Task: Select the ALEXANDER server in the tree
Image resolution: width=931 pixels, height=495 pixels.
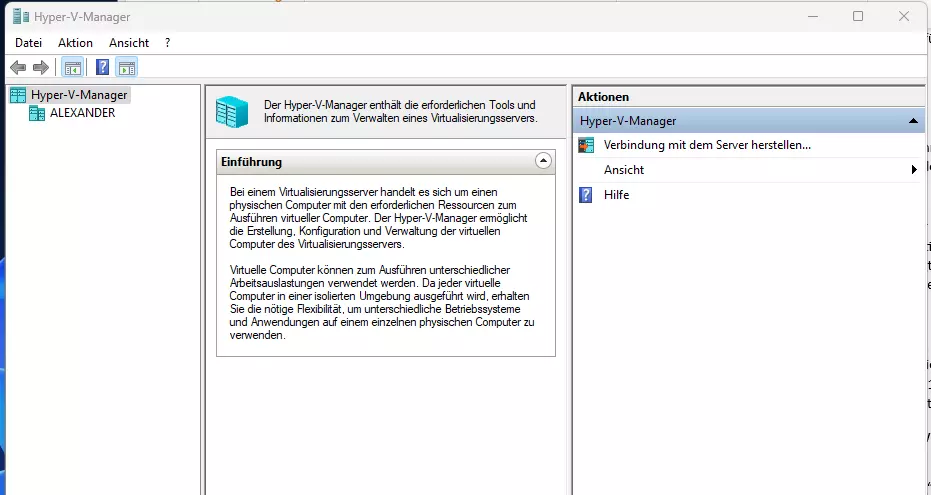Action: coord(82,113)
